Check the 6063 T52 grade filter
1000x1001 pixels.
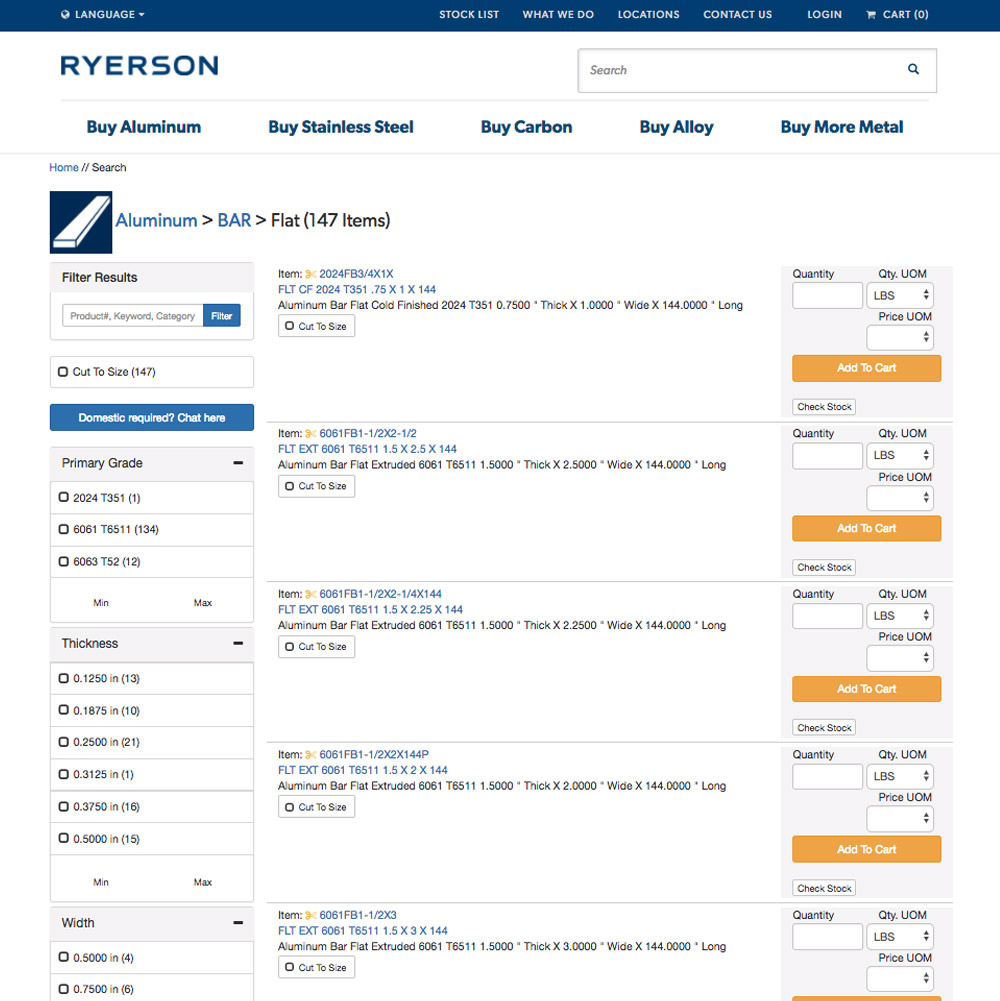(63, 562)
